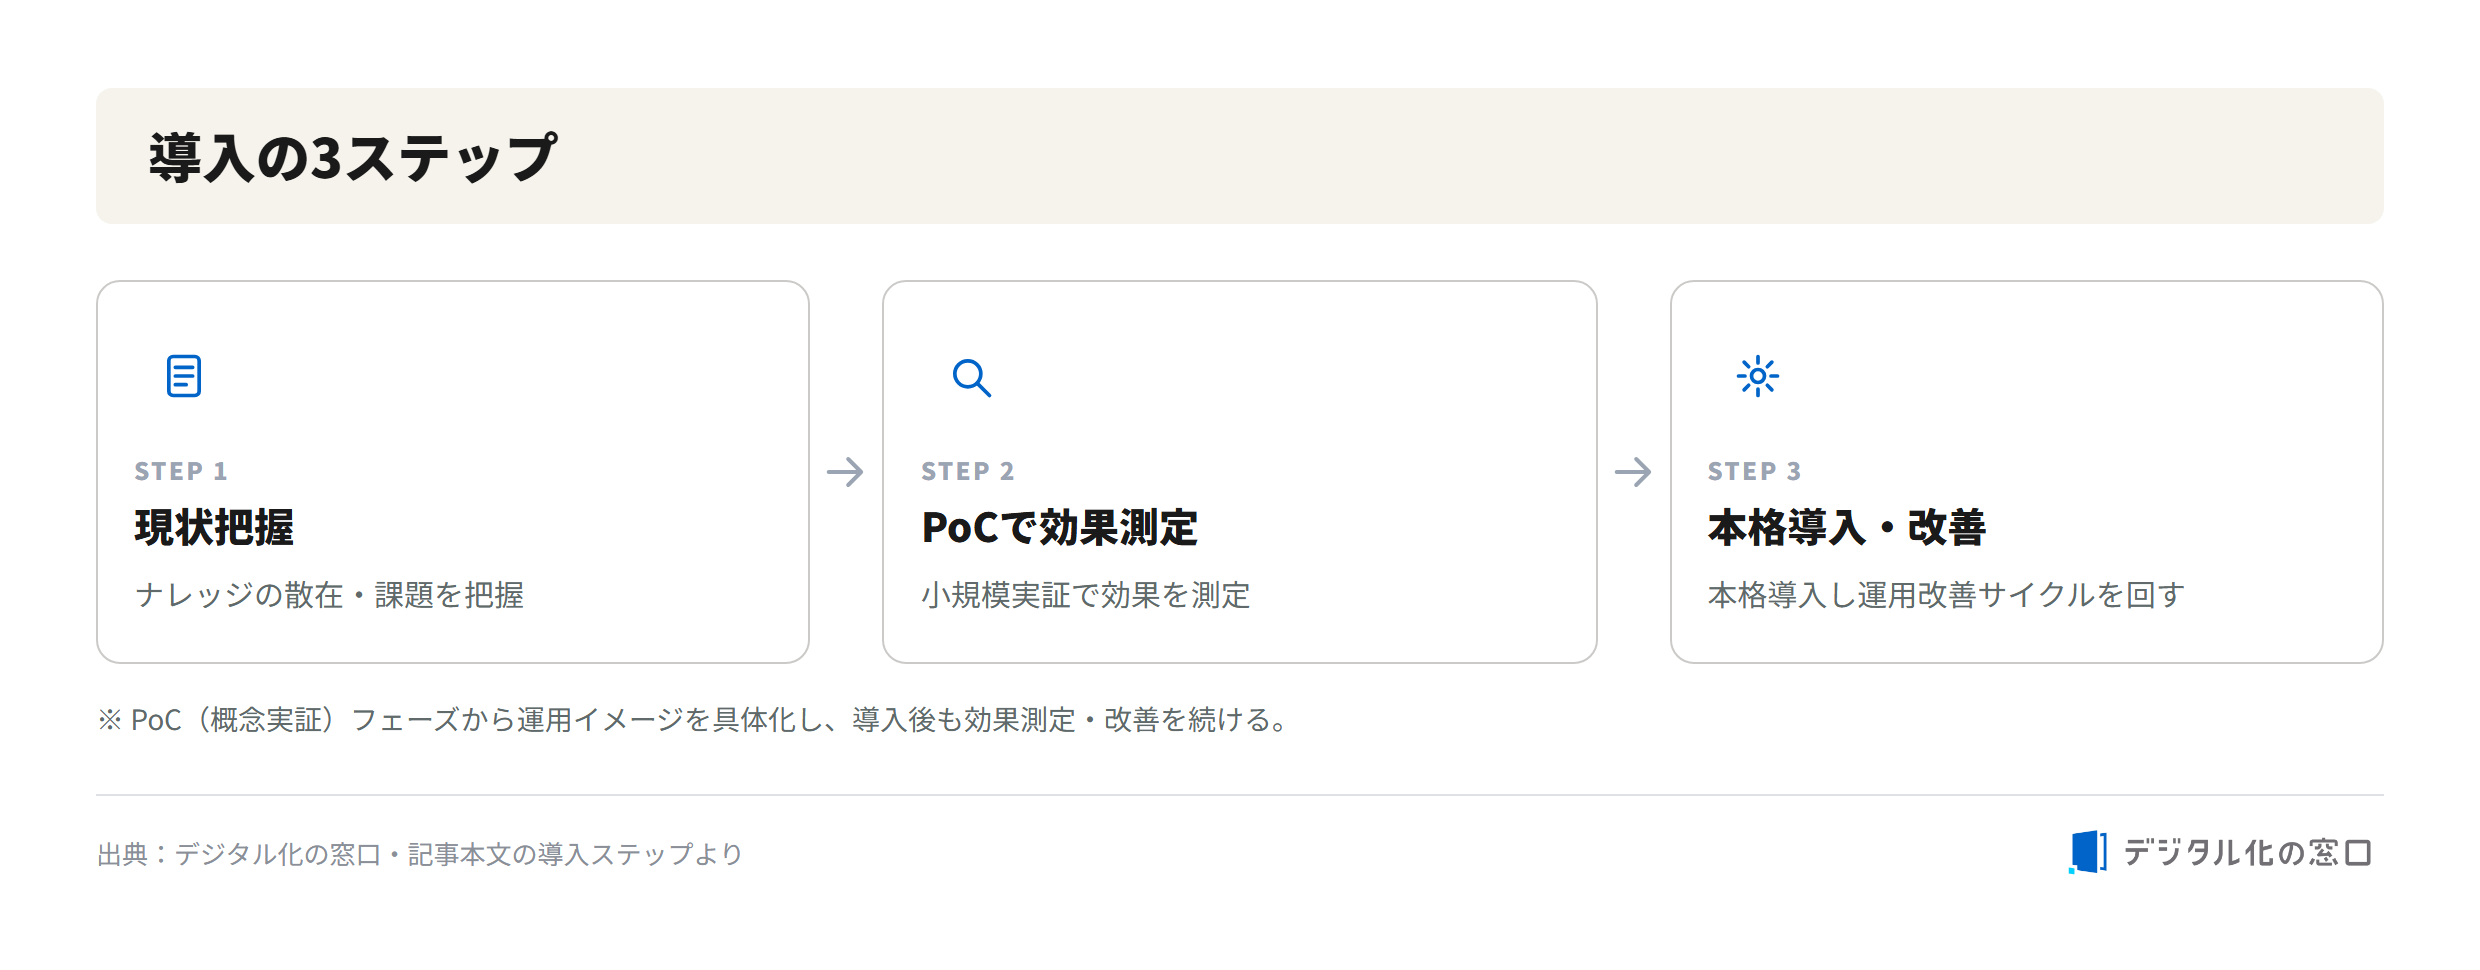Click the STEP 2 label
The height and width of the screenshot is (970, 2480).
(x=968, y=471)
